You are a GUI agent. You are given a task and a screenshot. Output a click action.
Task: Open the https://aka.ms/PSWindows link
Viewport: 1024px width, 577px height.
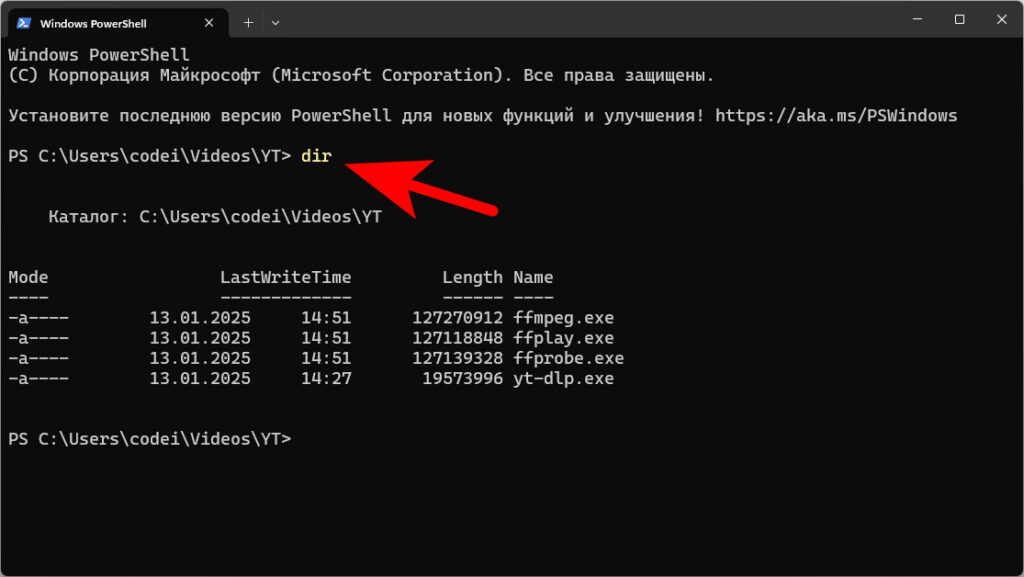836,116
